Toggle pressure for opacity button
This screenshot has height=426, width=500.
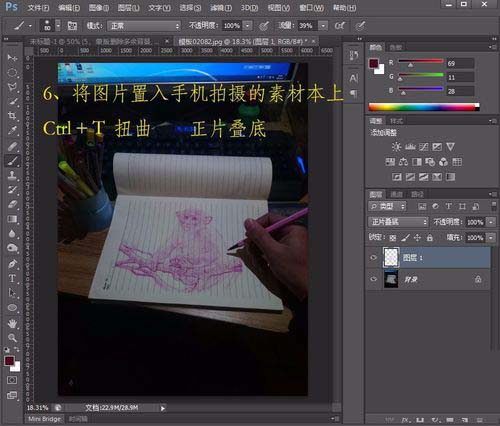click(264, 26)
